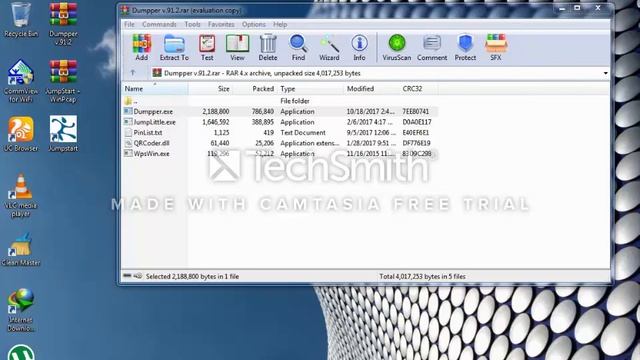This screenshot has width=640, height=360.
Task: Open the File menu
Action: [x=129, y=24]
